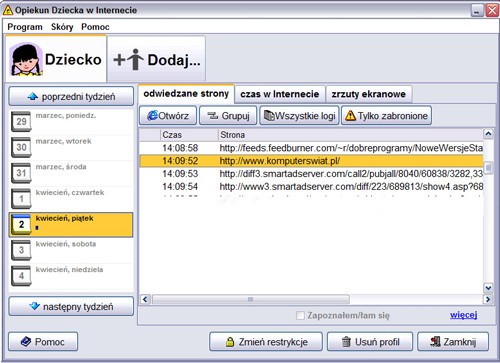The height and width of the screenshot is (363, 500).
Task: Tick the Zapoznałem/łam się checkbox
Action: click(300, 315)
